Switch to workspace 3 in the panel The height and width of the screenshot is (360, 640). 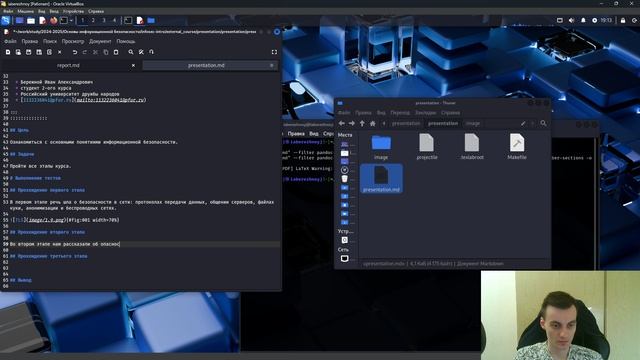[104, 20]
